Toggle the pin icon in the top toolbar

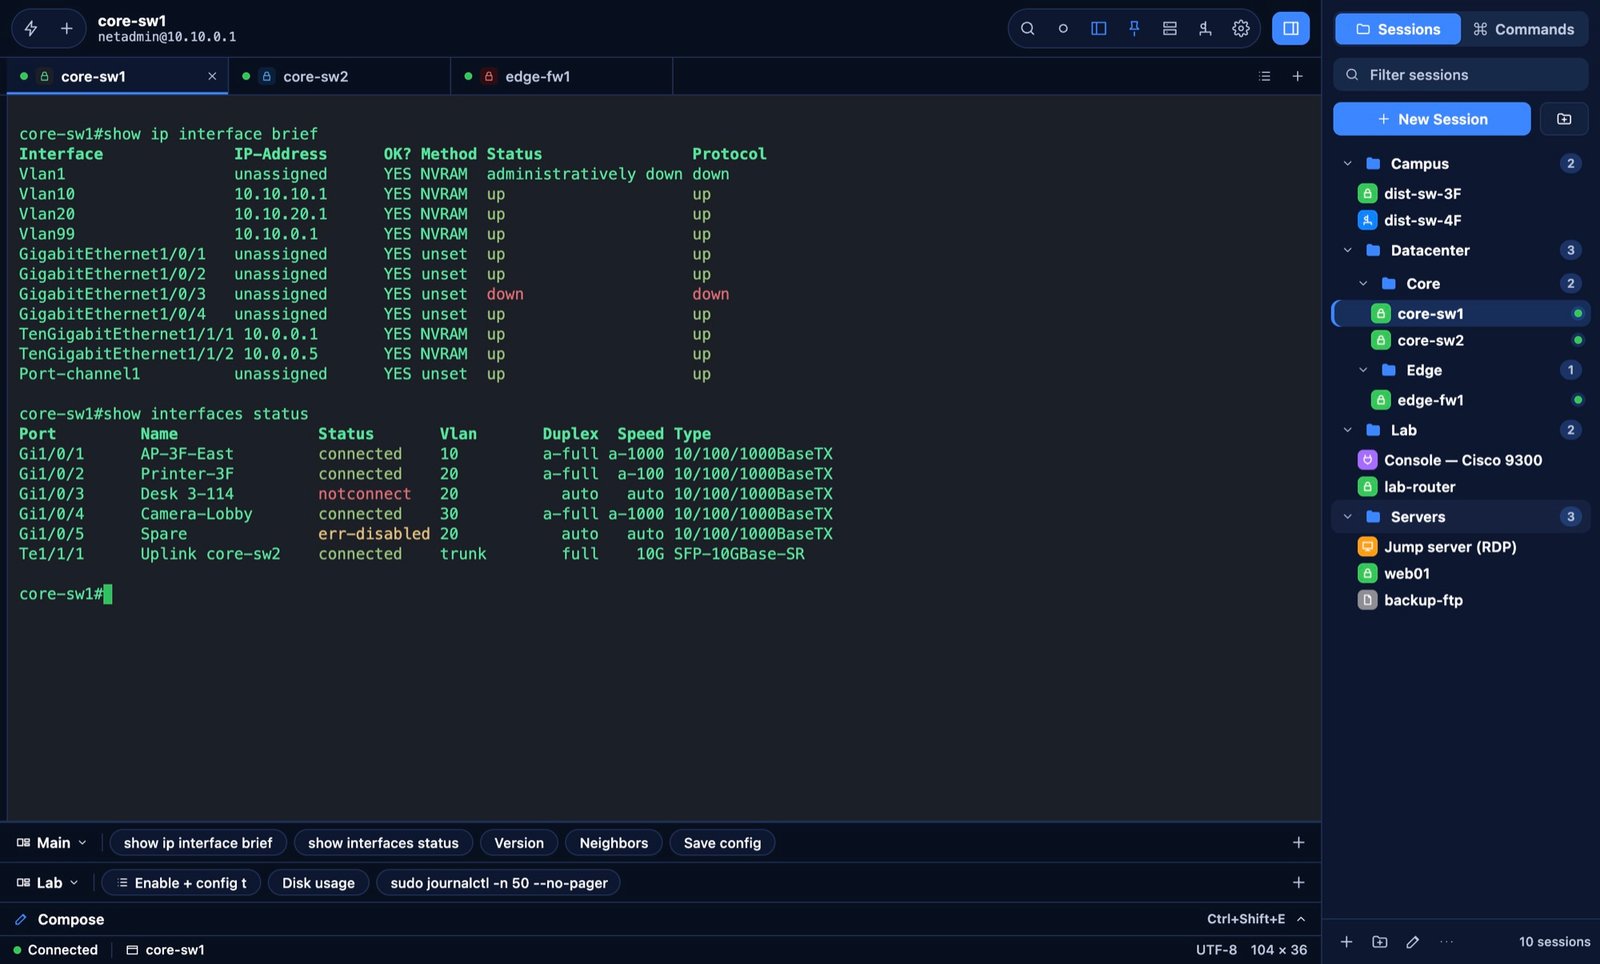1134,29
